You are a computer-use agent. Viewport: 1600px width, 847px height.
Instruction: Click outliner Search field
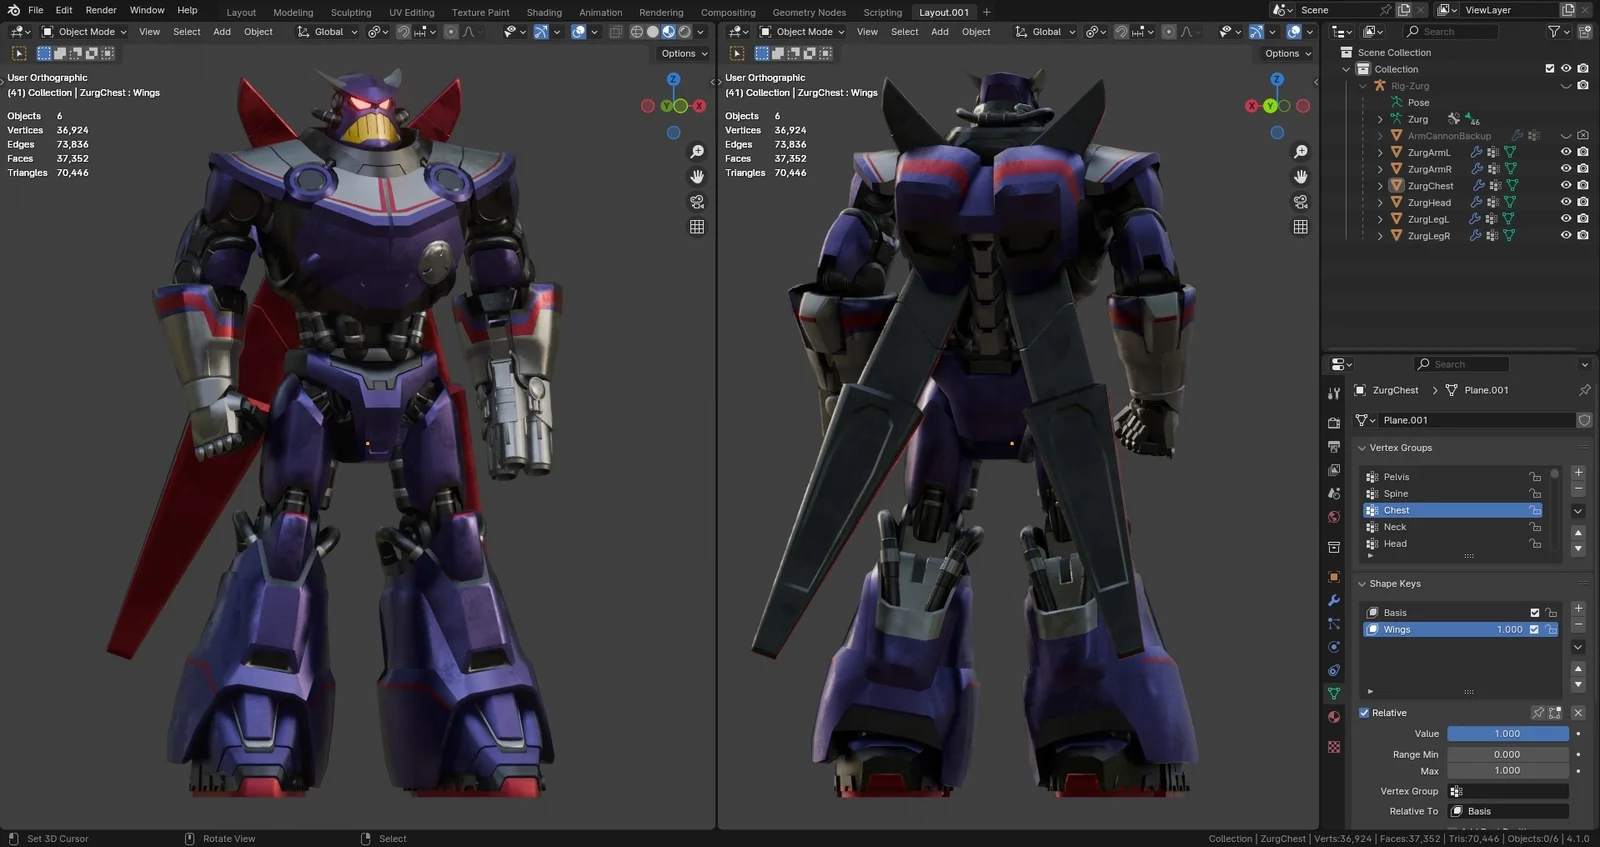coord(1451,32)
